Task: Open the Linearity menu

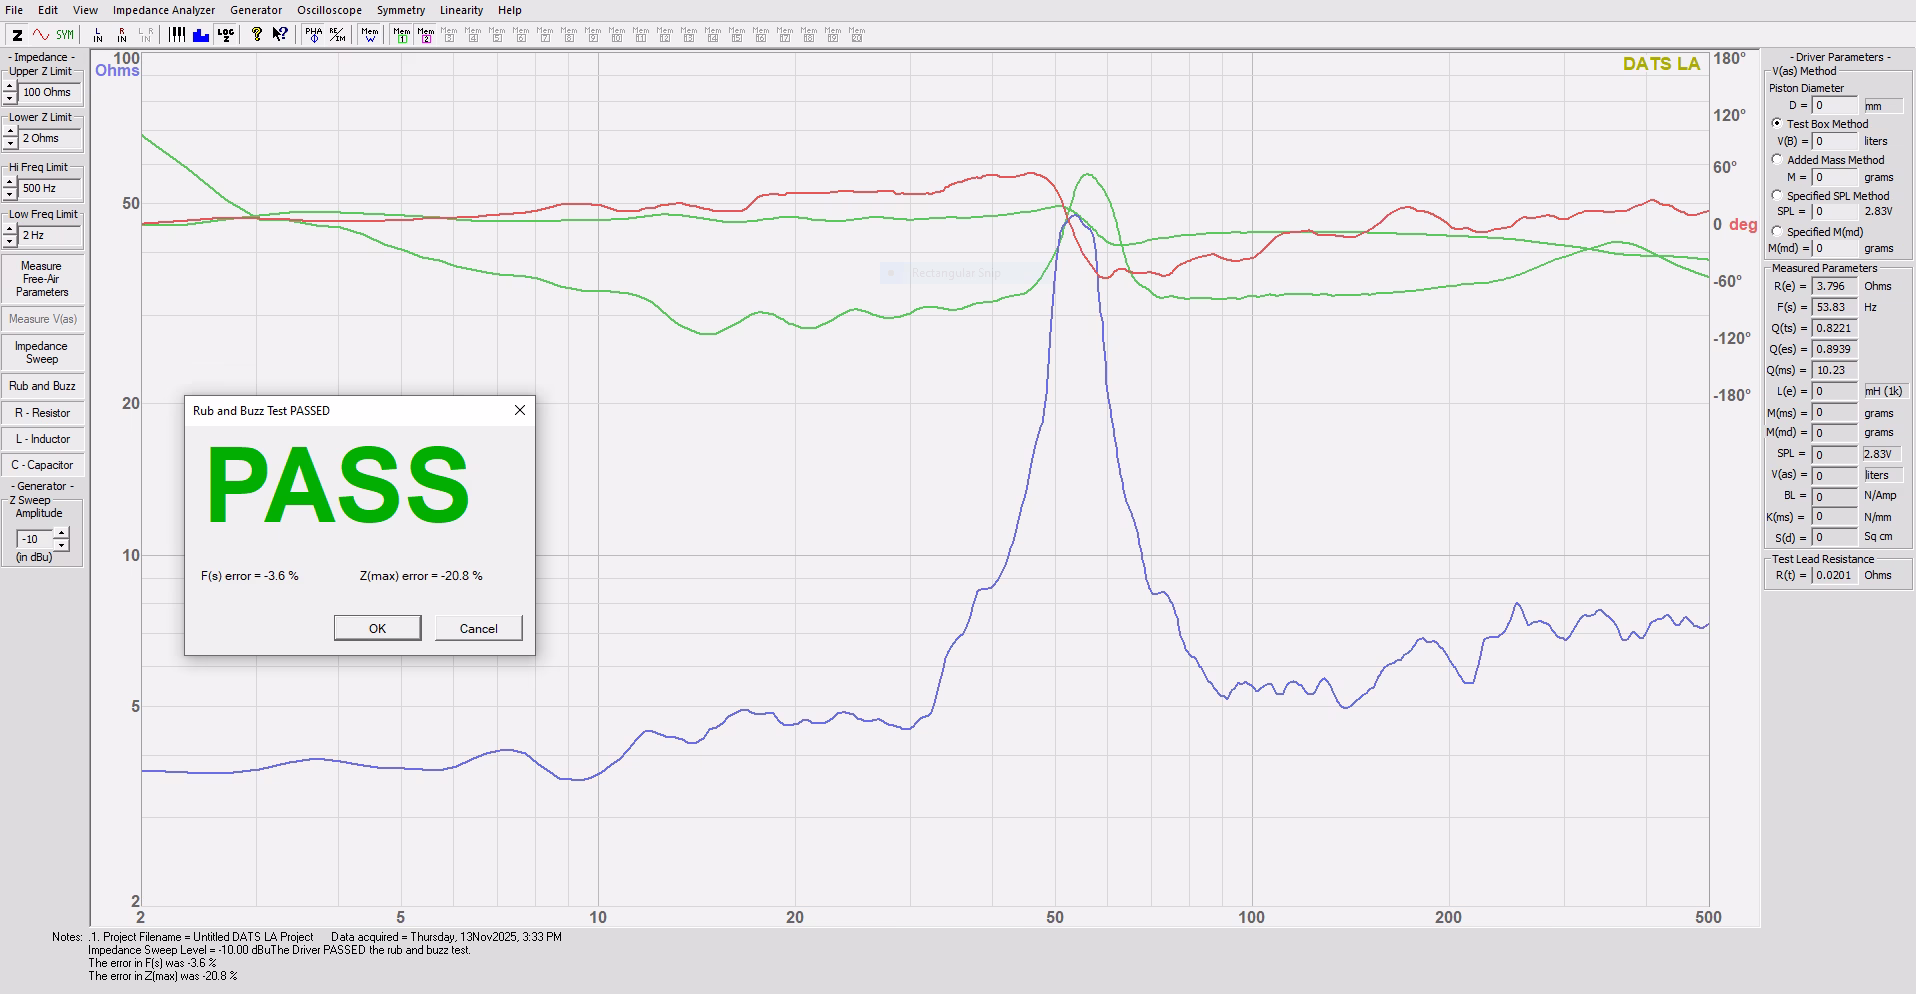Action: tap(461, 10)
